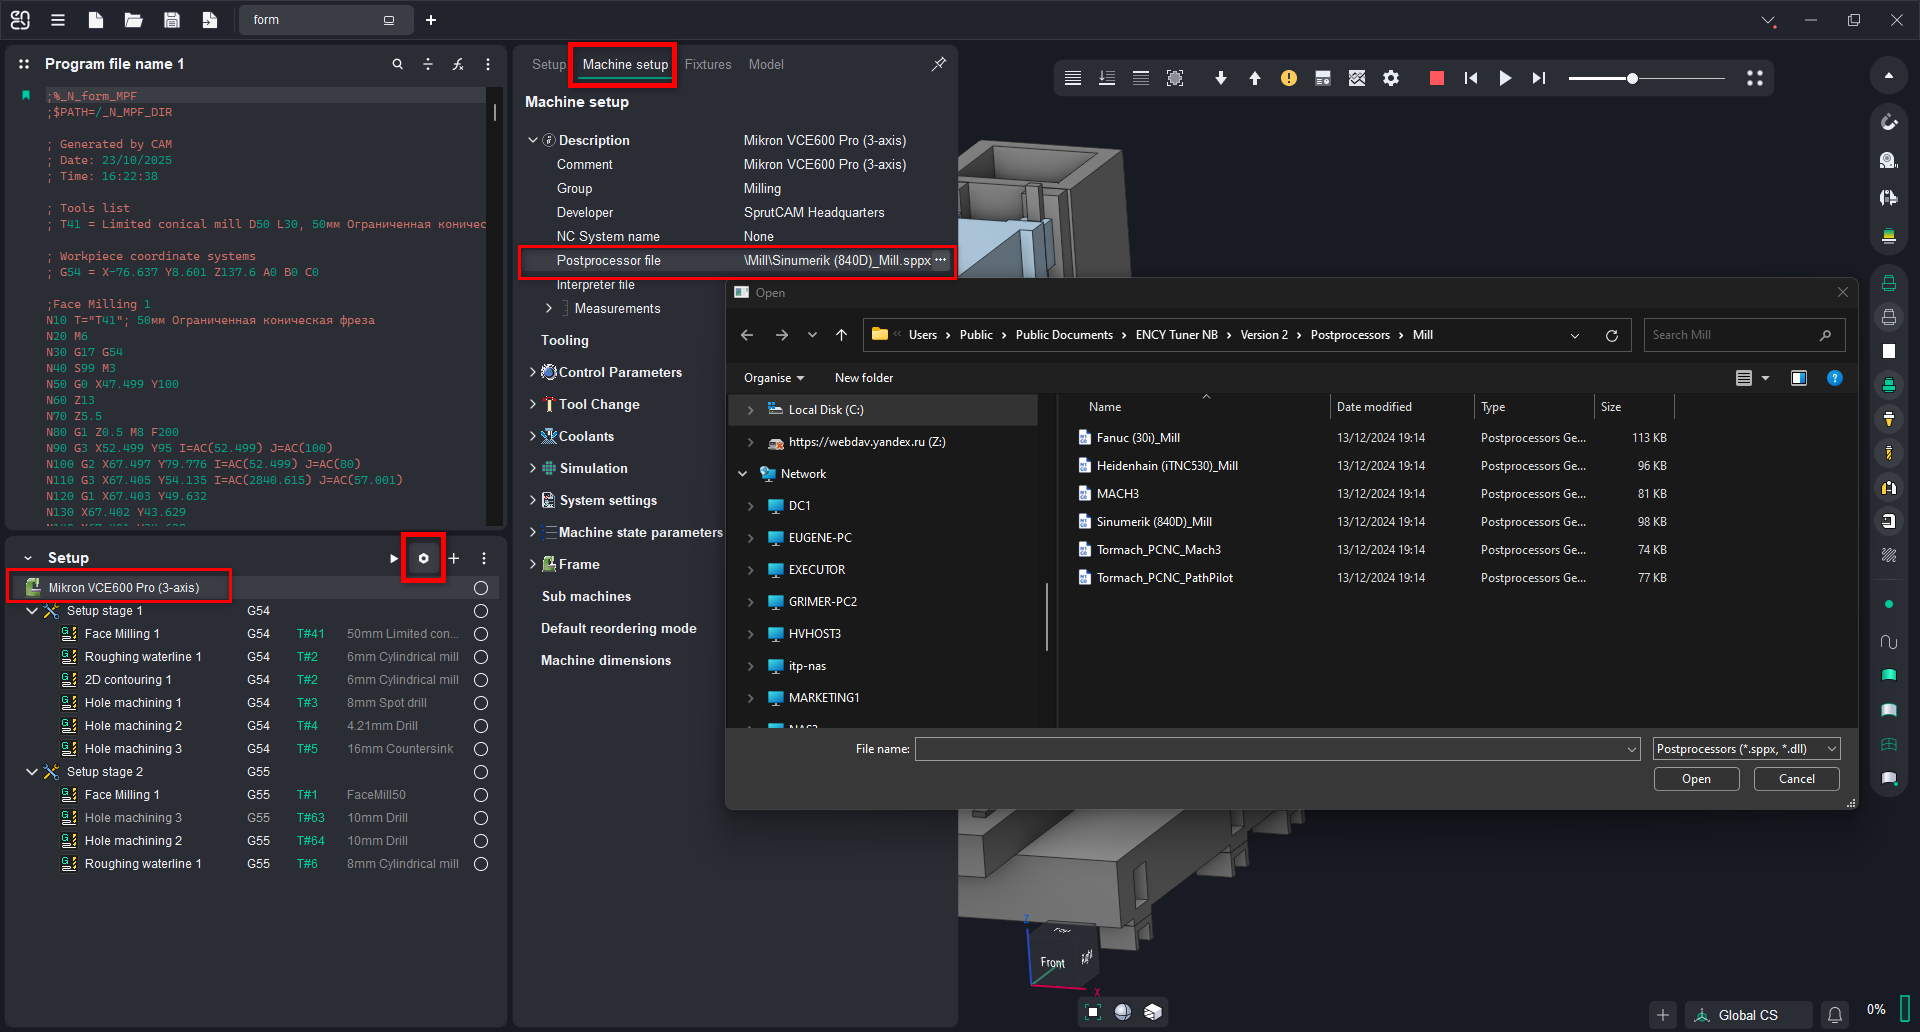This screenshot has height=1032, width=1920.
Task: Toggle the circle for 2D contouring 1
Action: pos(481,680)
